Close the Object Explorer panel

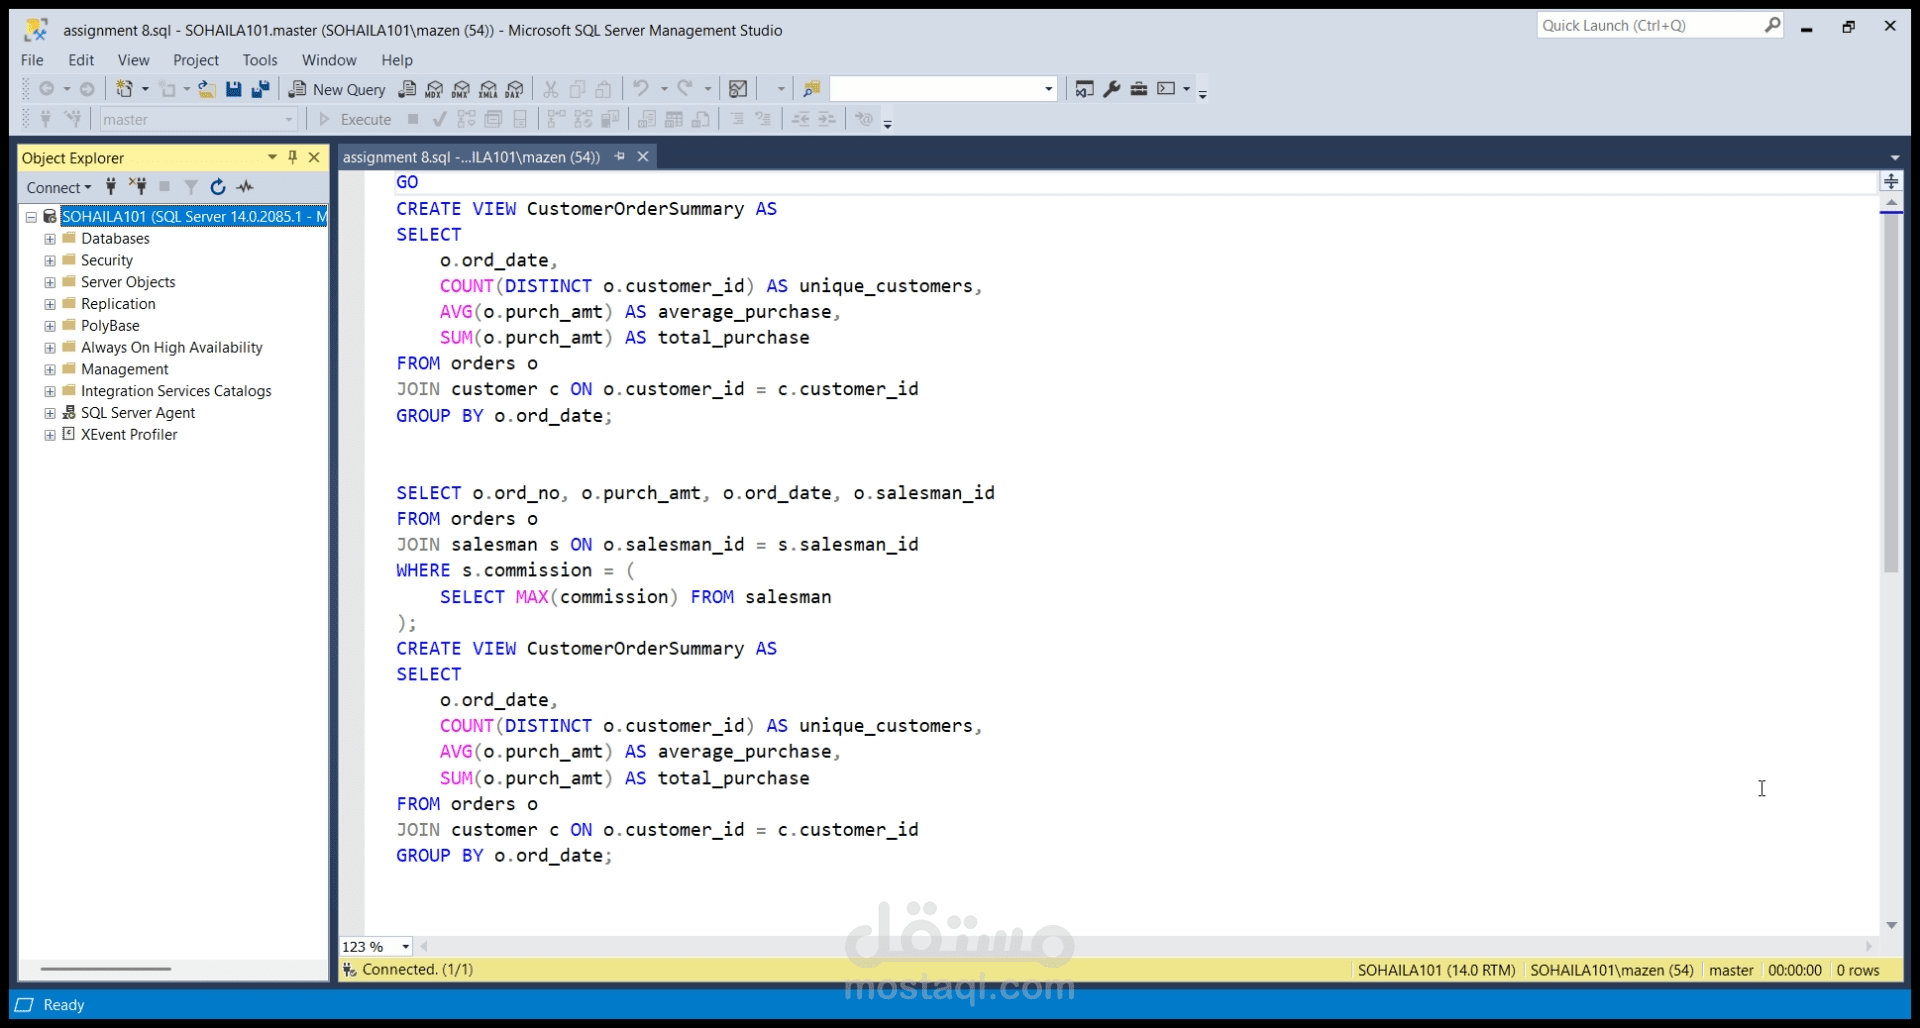(x=314, y=157)
